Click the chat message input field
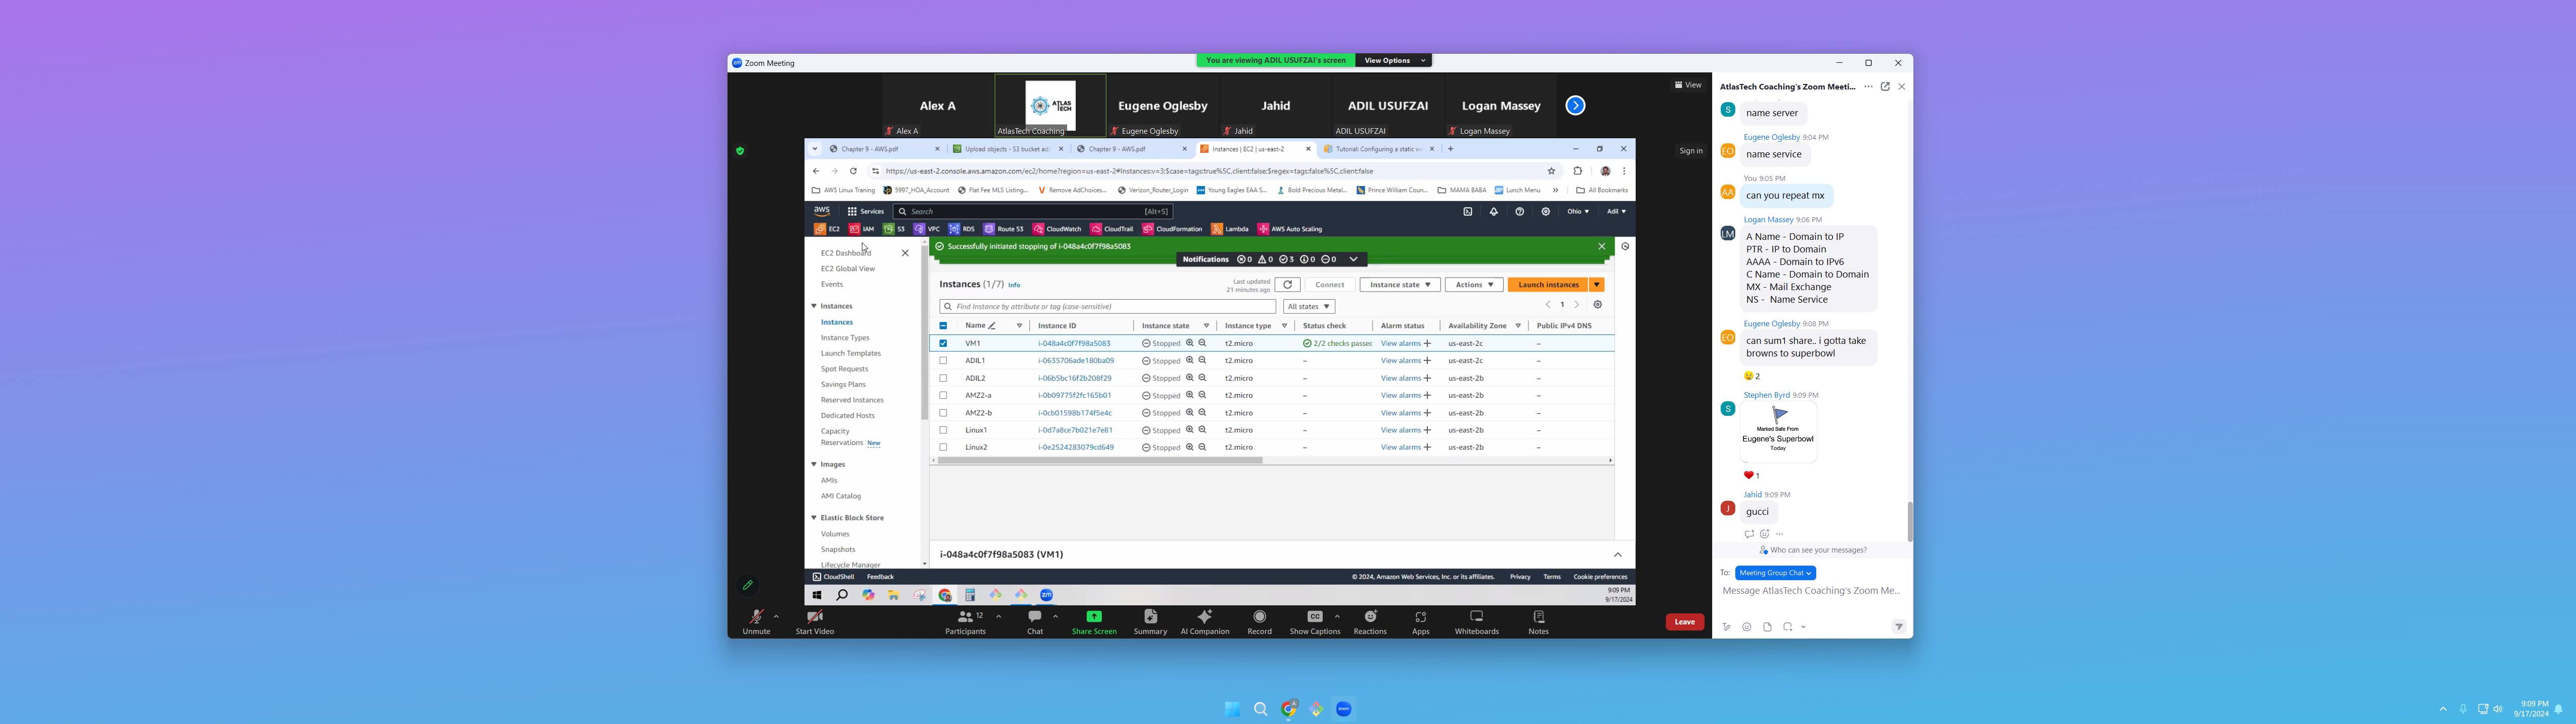This screenshot has height=724, width=2576. coord(1810,591)
